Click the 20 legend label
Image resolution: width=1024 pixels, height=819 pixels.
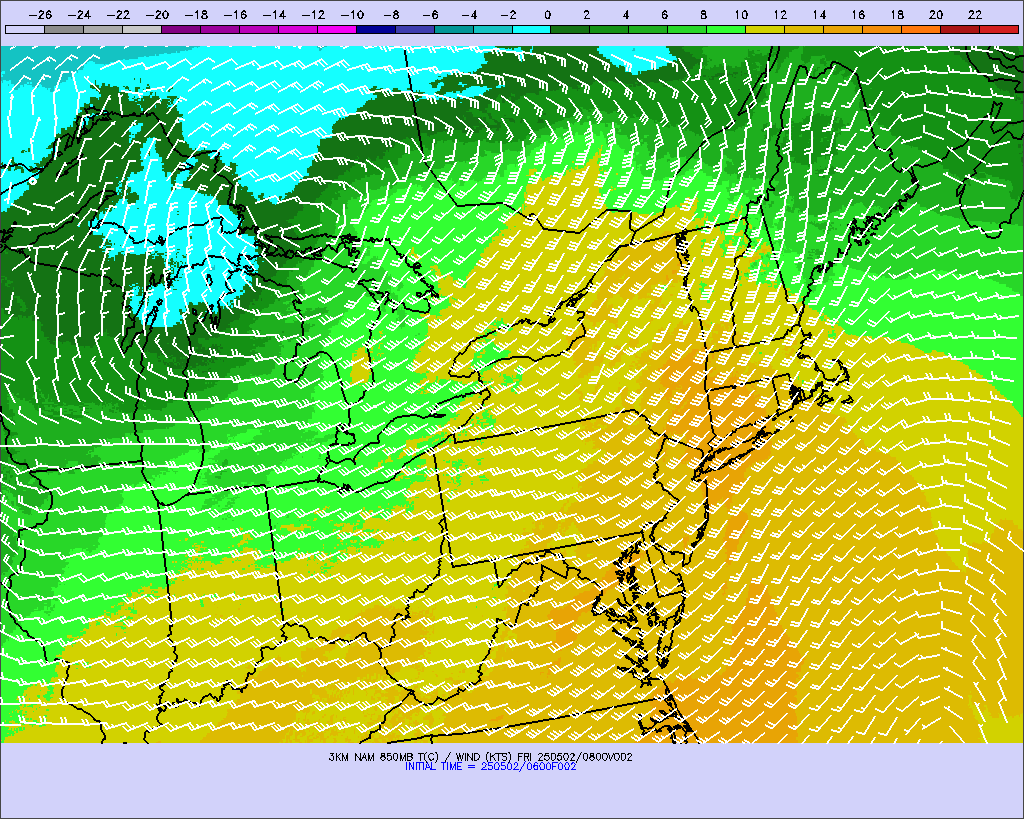tap(936, 15)
